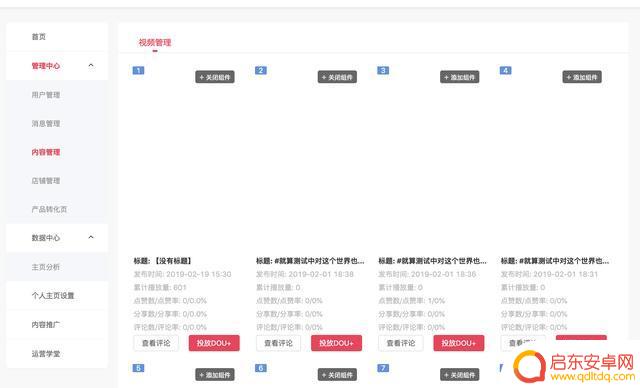Screen dimensions: 640x388
Task: Click 查看评论 for the 18:38 video
Action: tap(278, 343)
